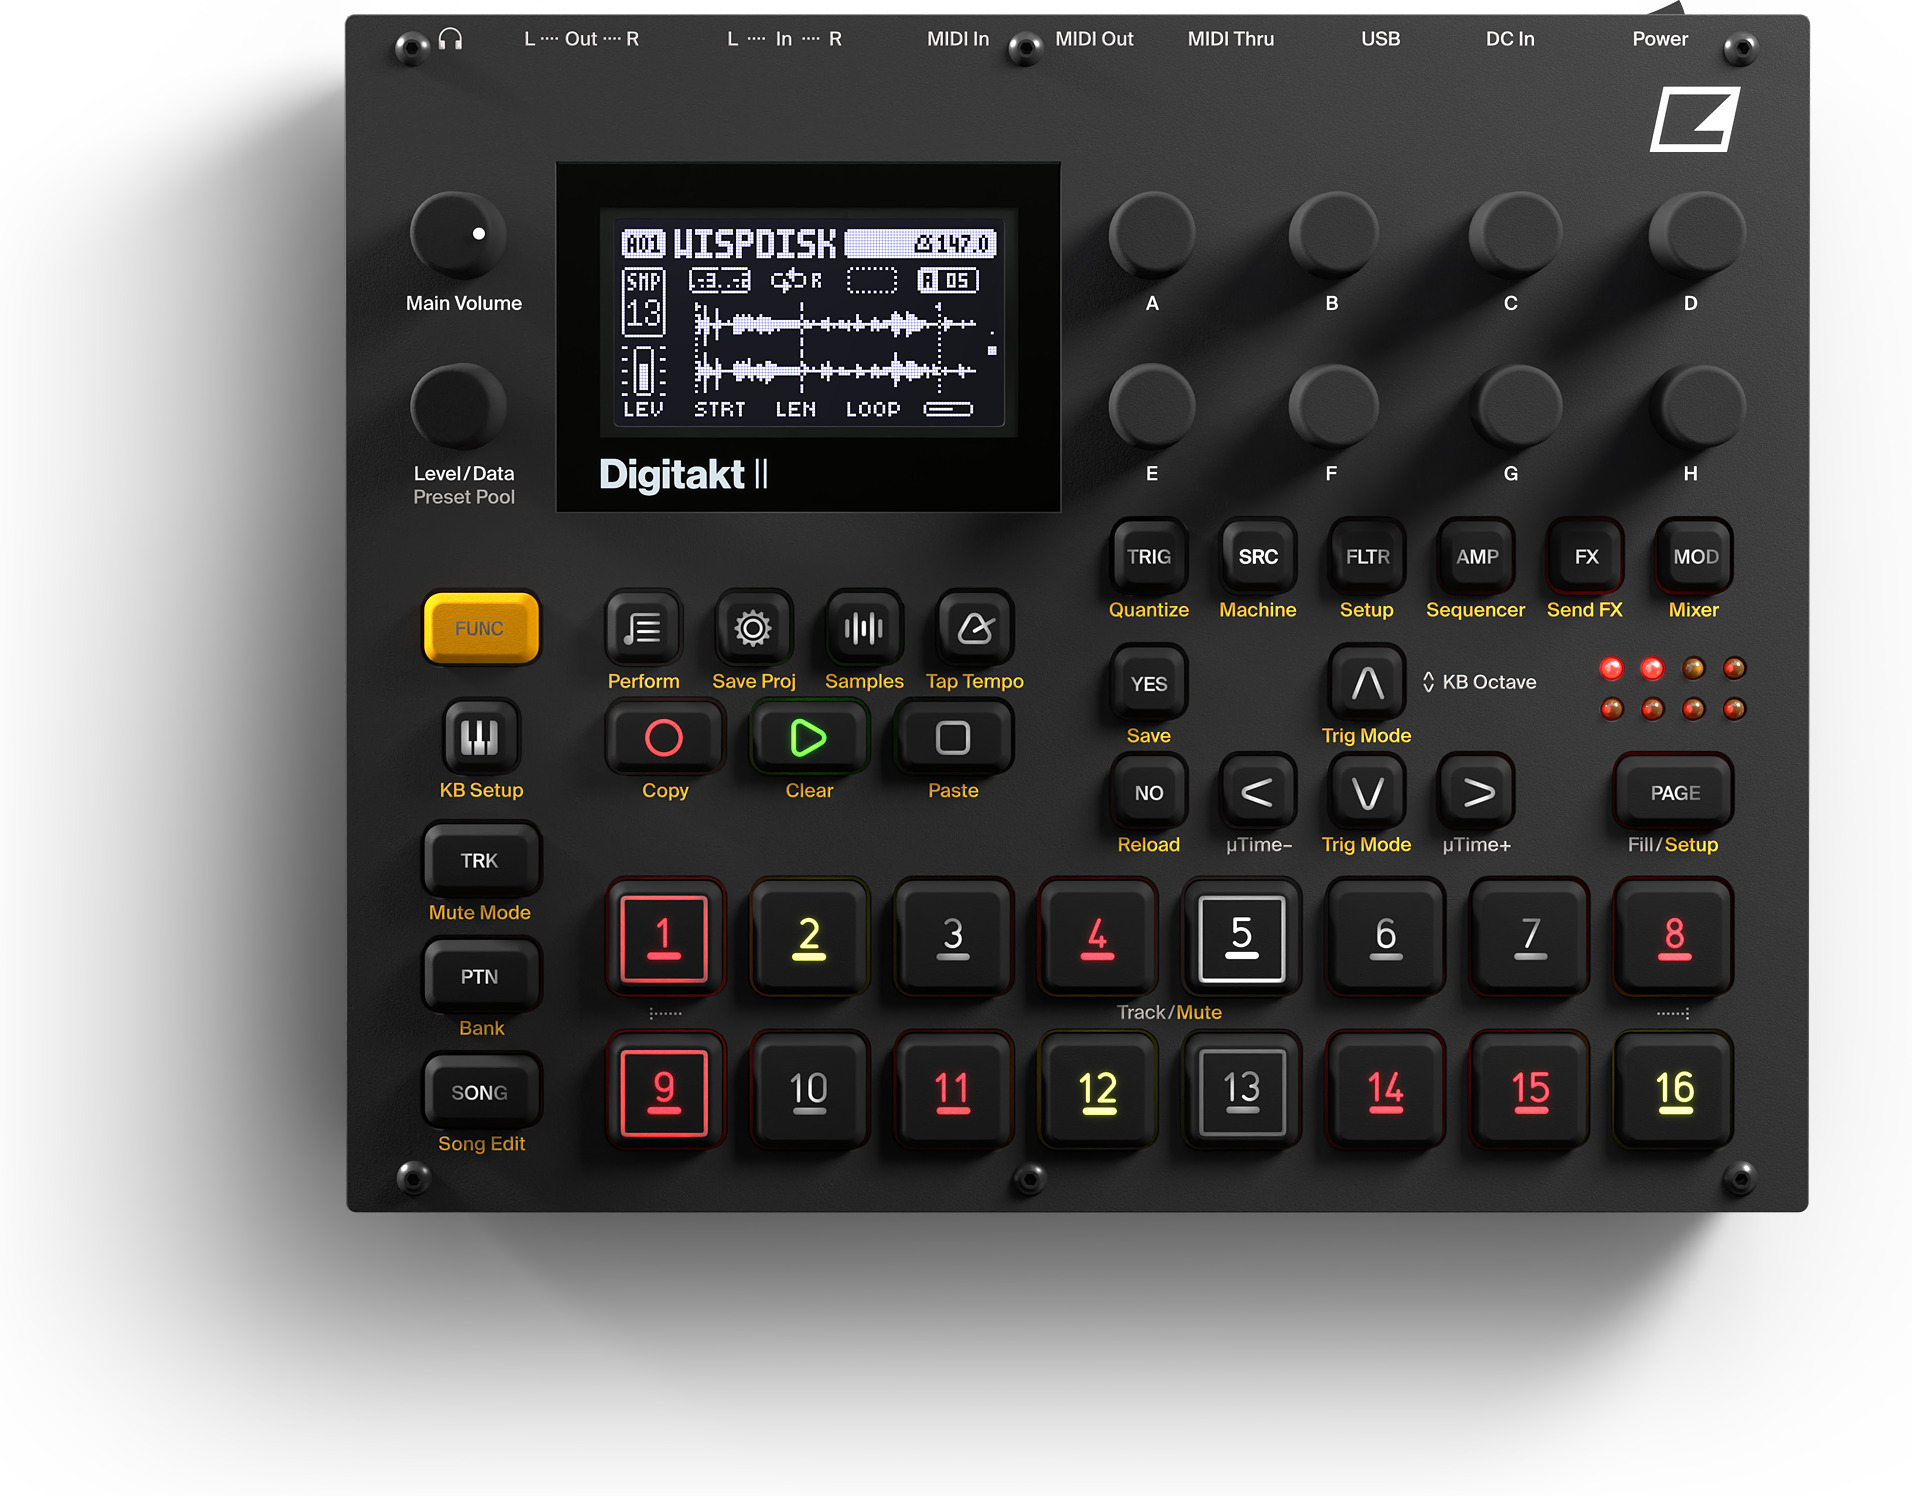Toggle trig key 13
This screenshot has width=1912, height=1496.
1241,1091
